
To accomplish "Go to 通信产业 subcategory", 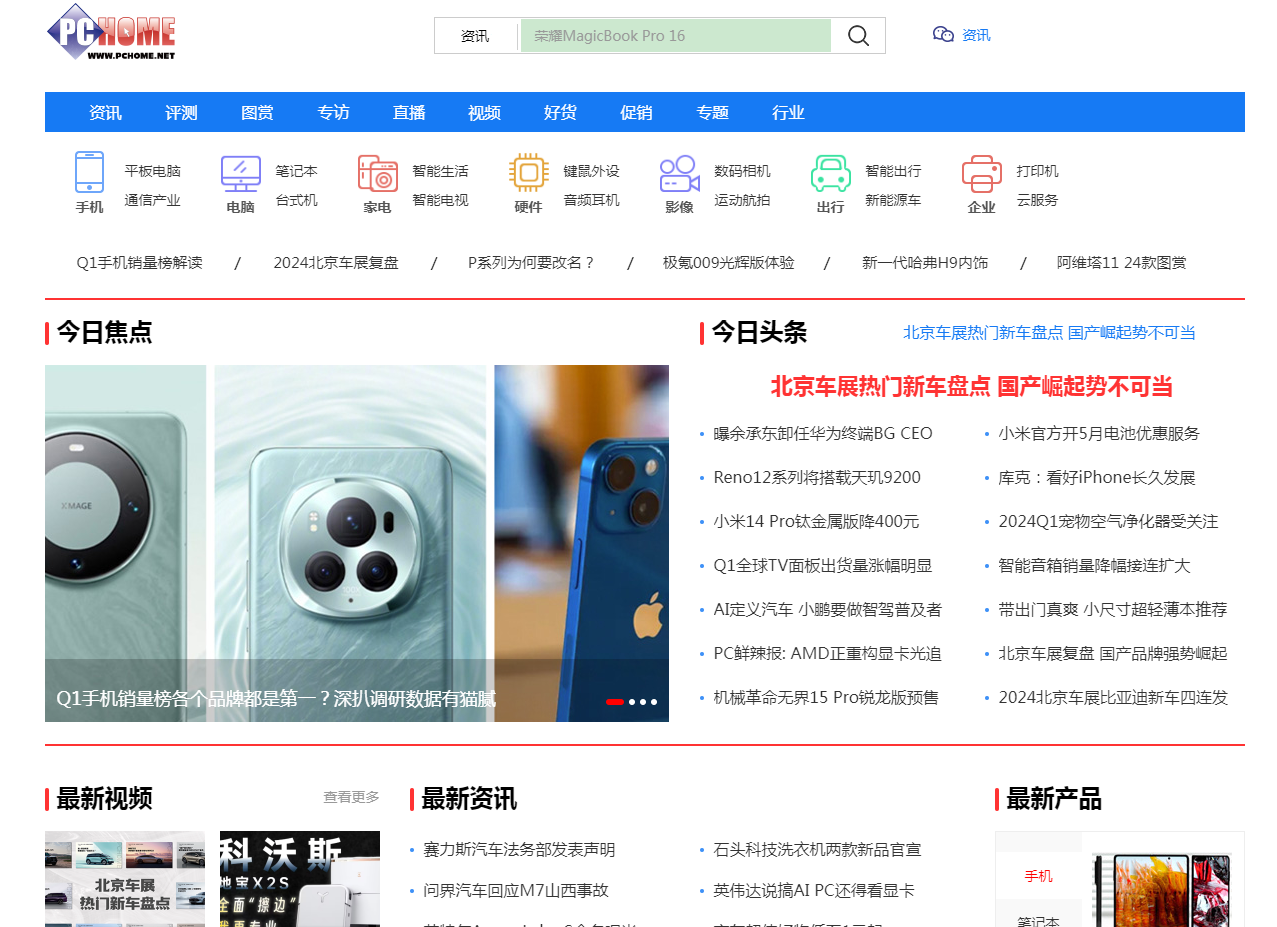I will 152,200.
